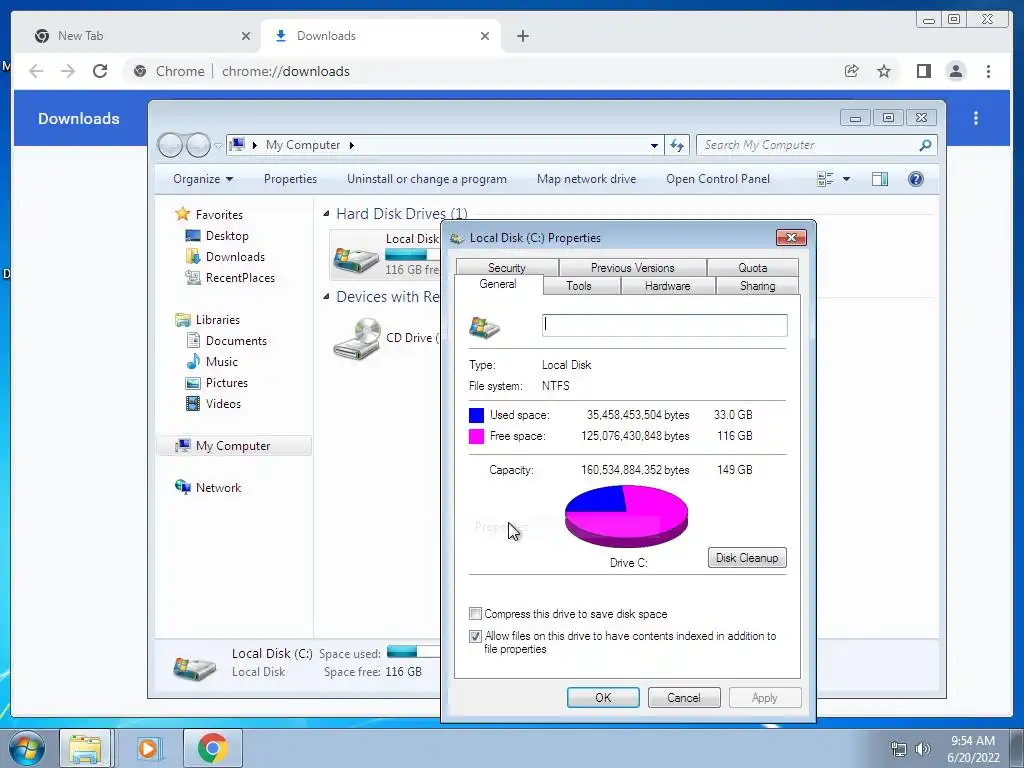Select Documents library

(x=227, y=341)
